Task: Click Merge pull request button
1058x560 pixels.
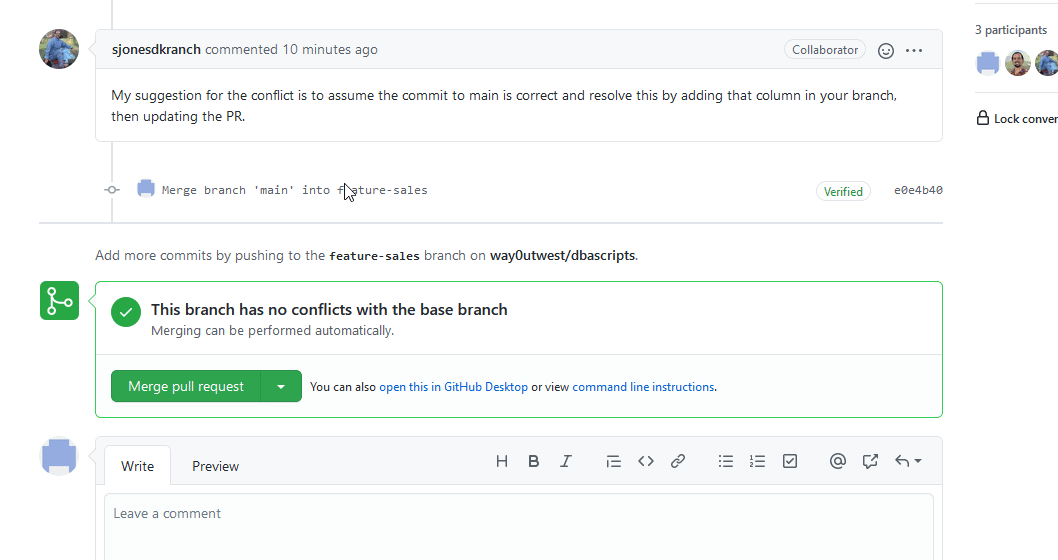Action: pos(186,387)
